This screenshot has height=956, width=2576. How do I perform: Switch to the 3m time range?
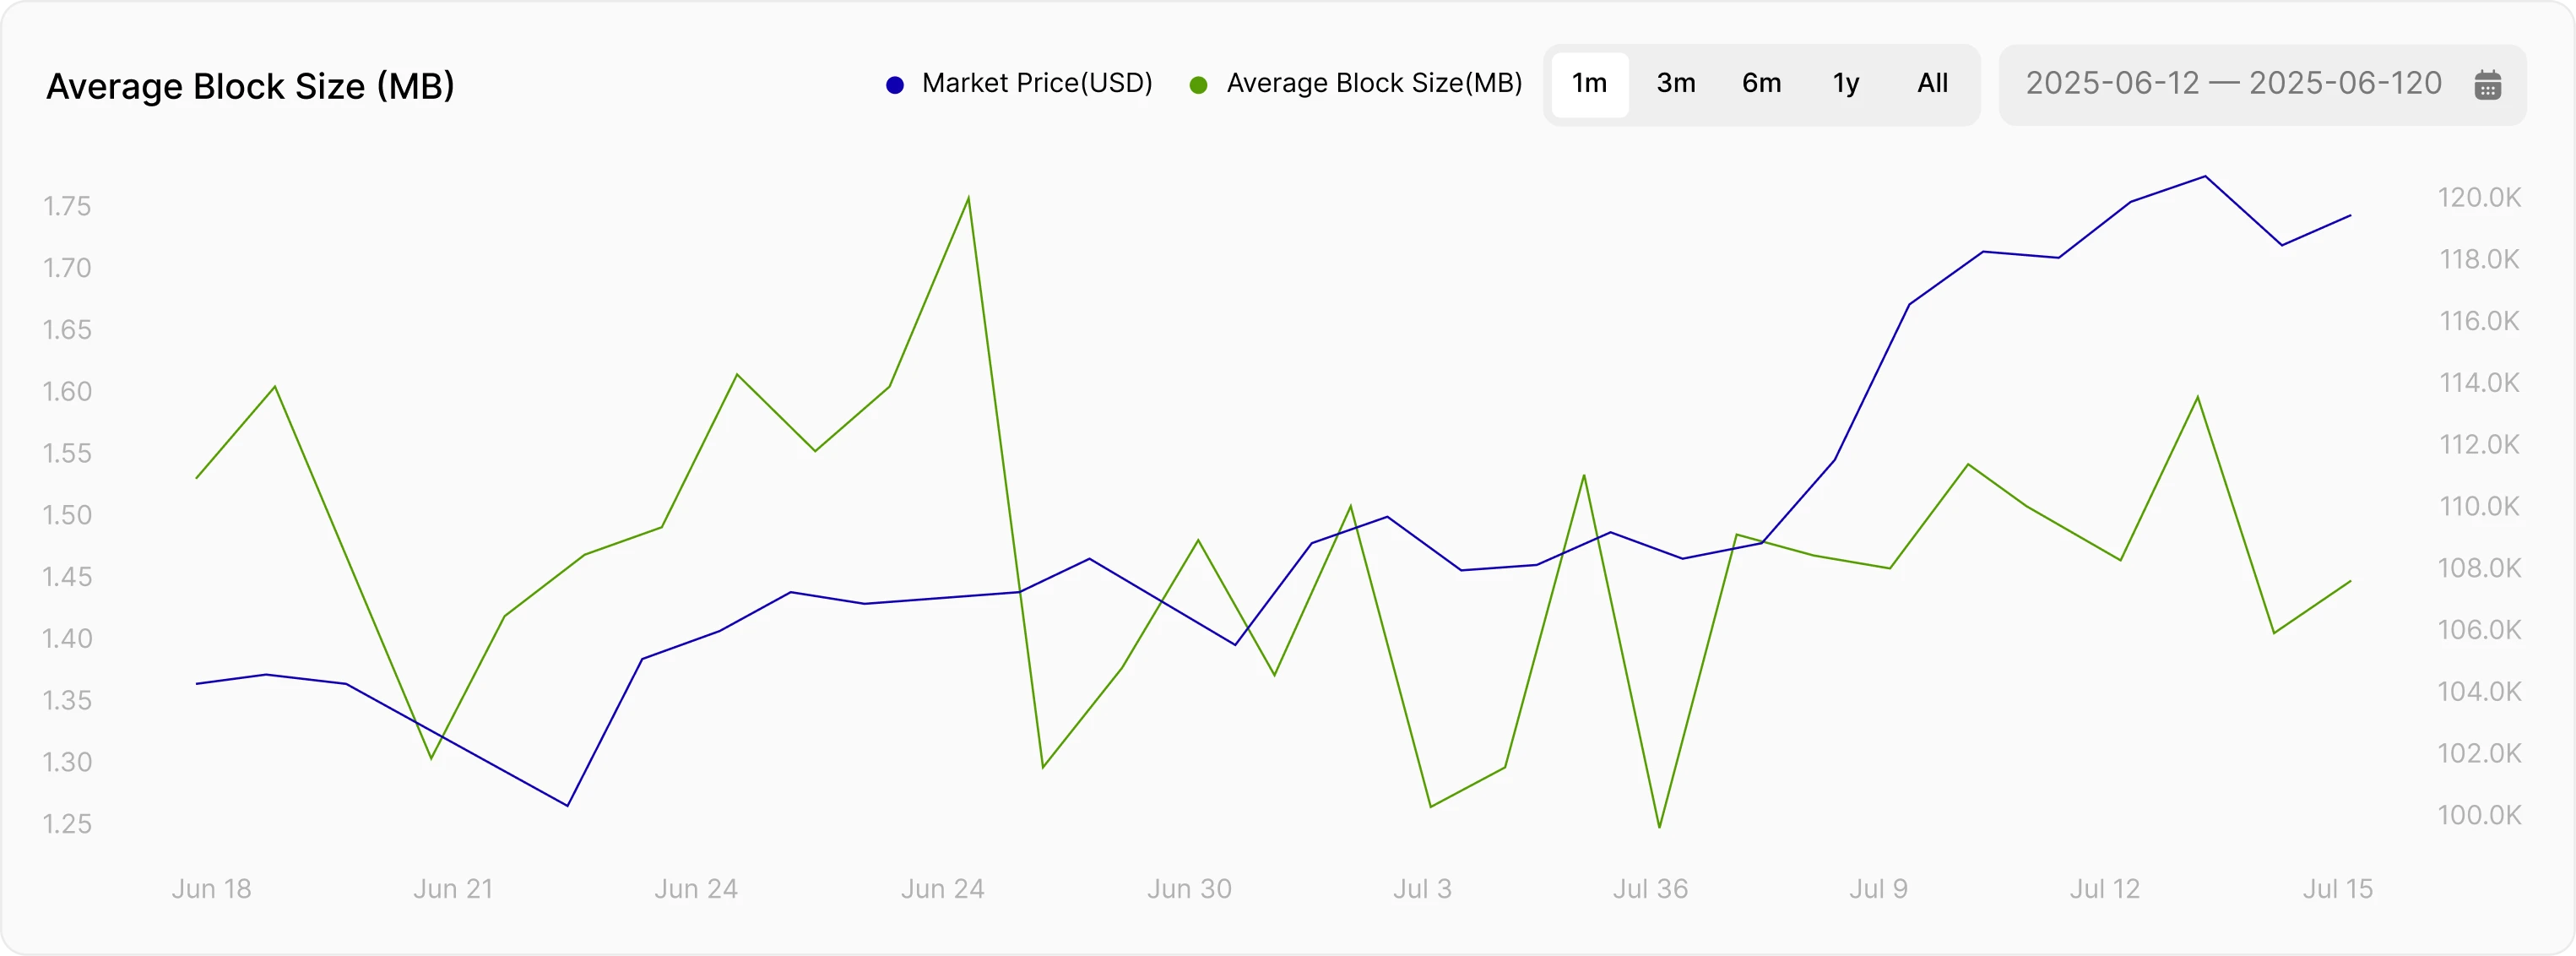1675,84
